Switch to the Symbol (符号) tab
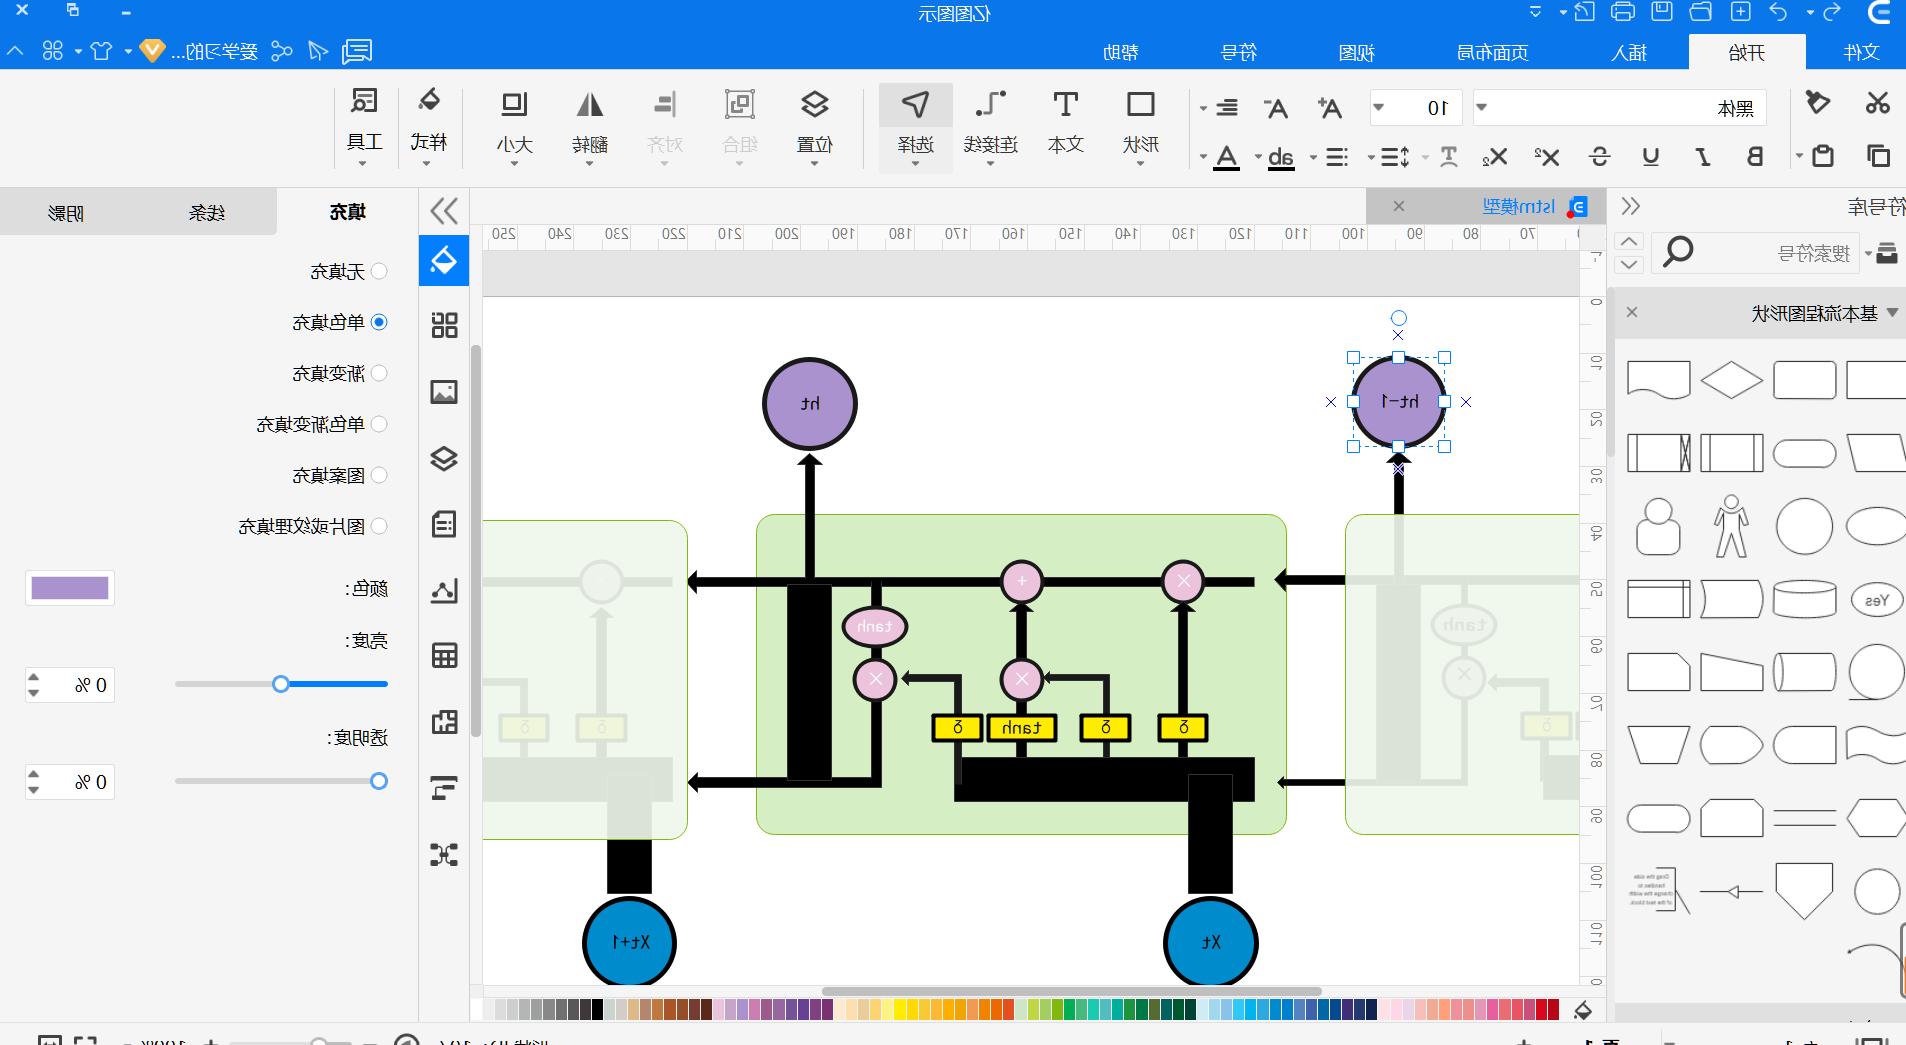 point(1238,52)
